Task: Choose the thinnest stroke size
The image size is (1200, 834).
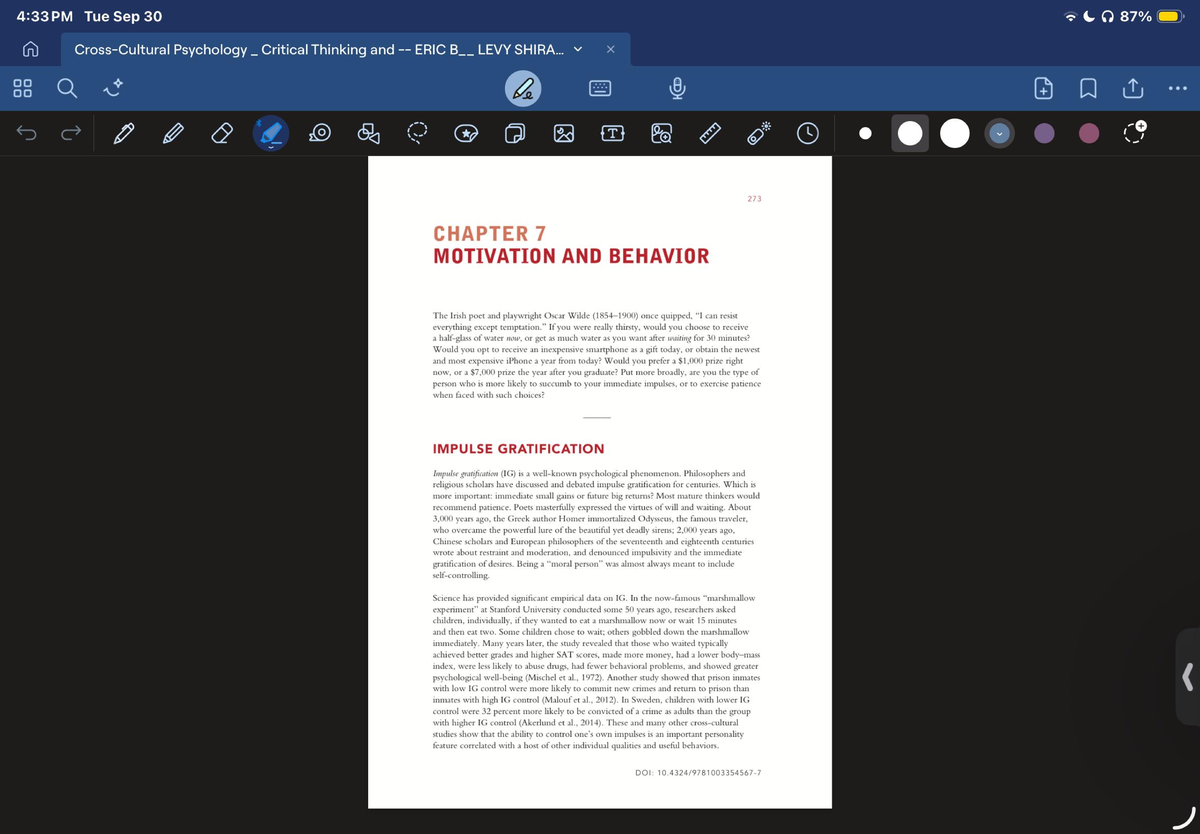Action: (865, 134)
